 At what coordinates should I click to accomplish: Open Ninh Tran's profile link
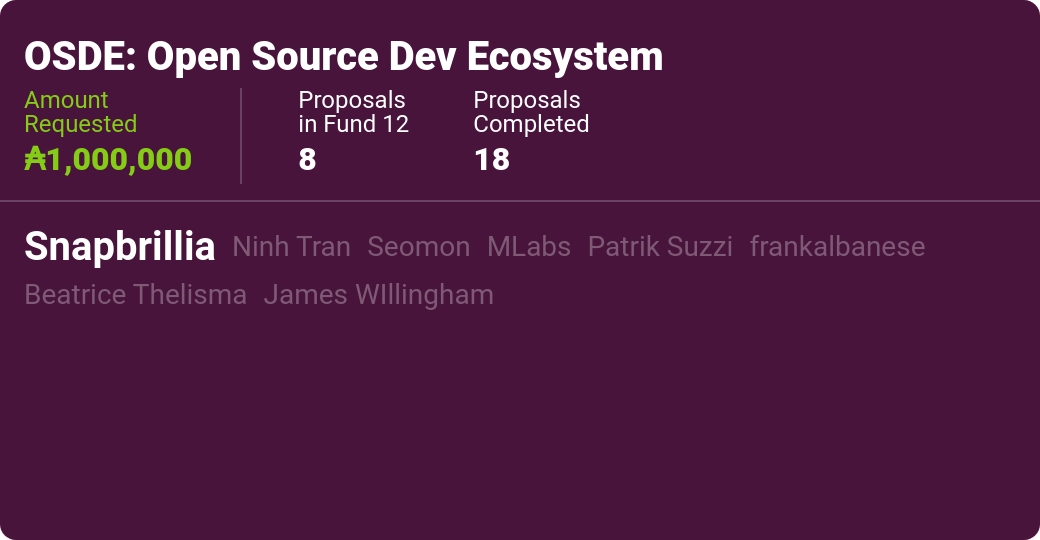(291, 247)
